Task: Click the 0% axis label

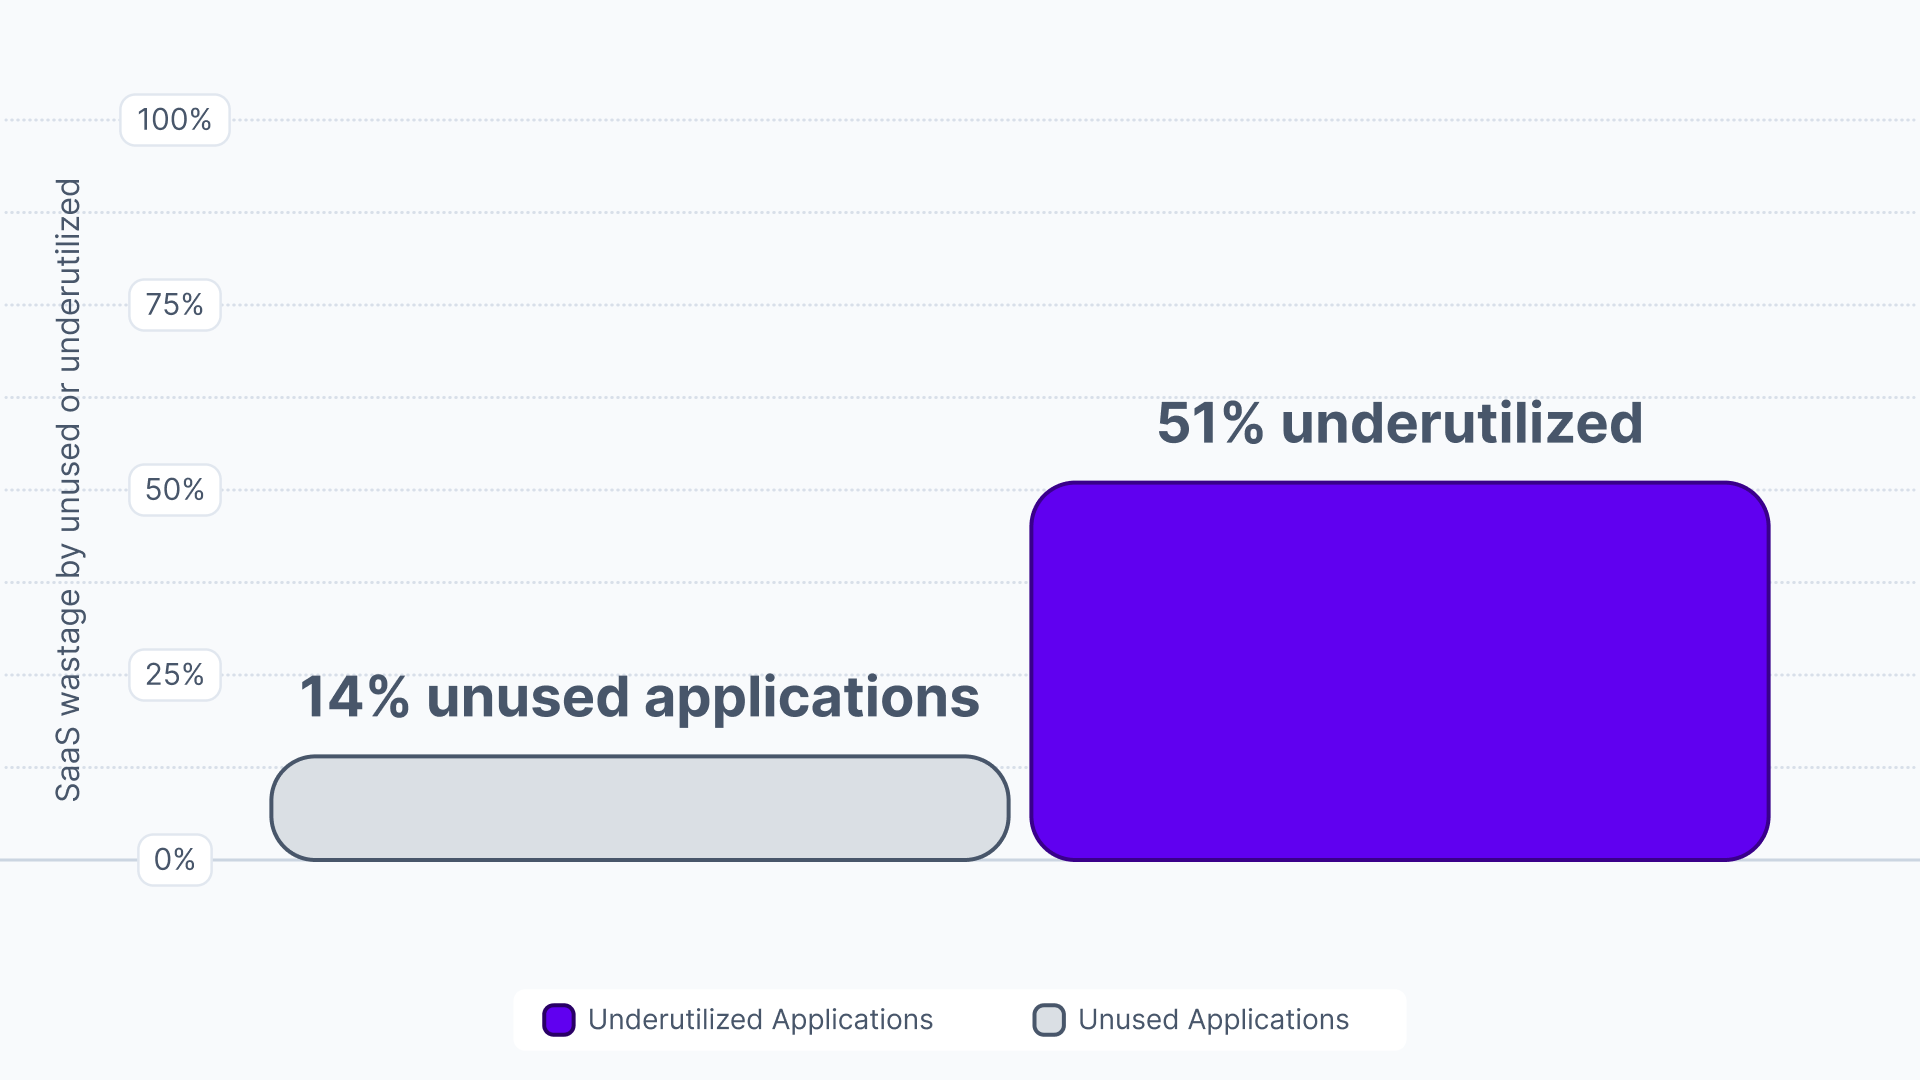Action: tap(175, 860)
